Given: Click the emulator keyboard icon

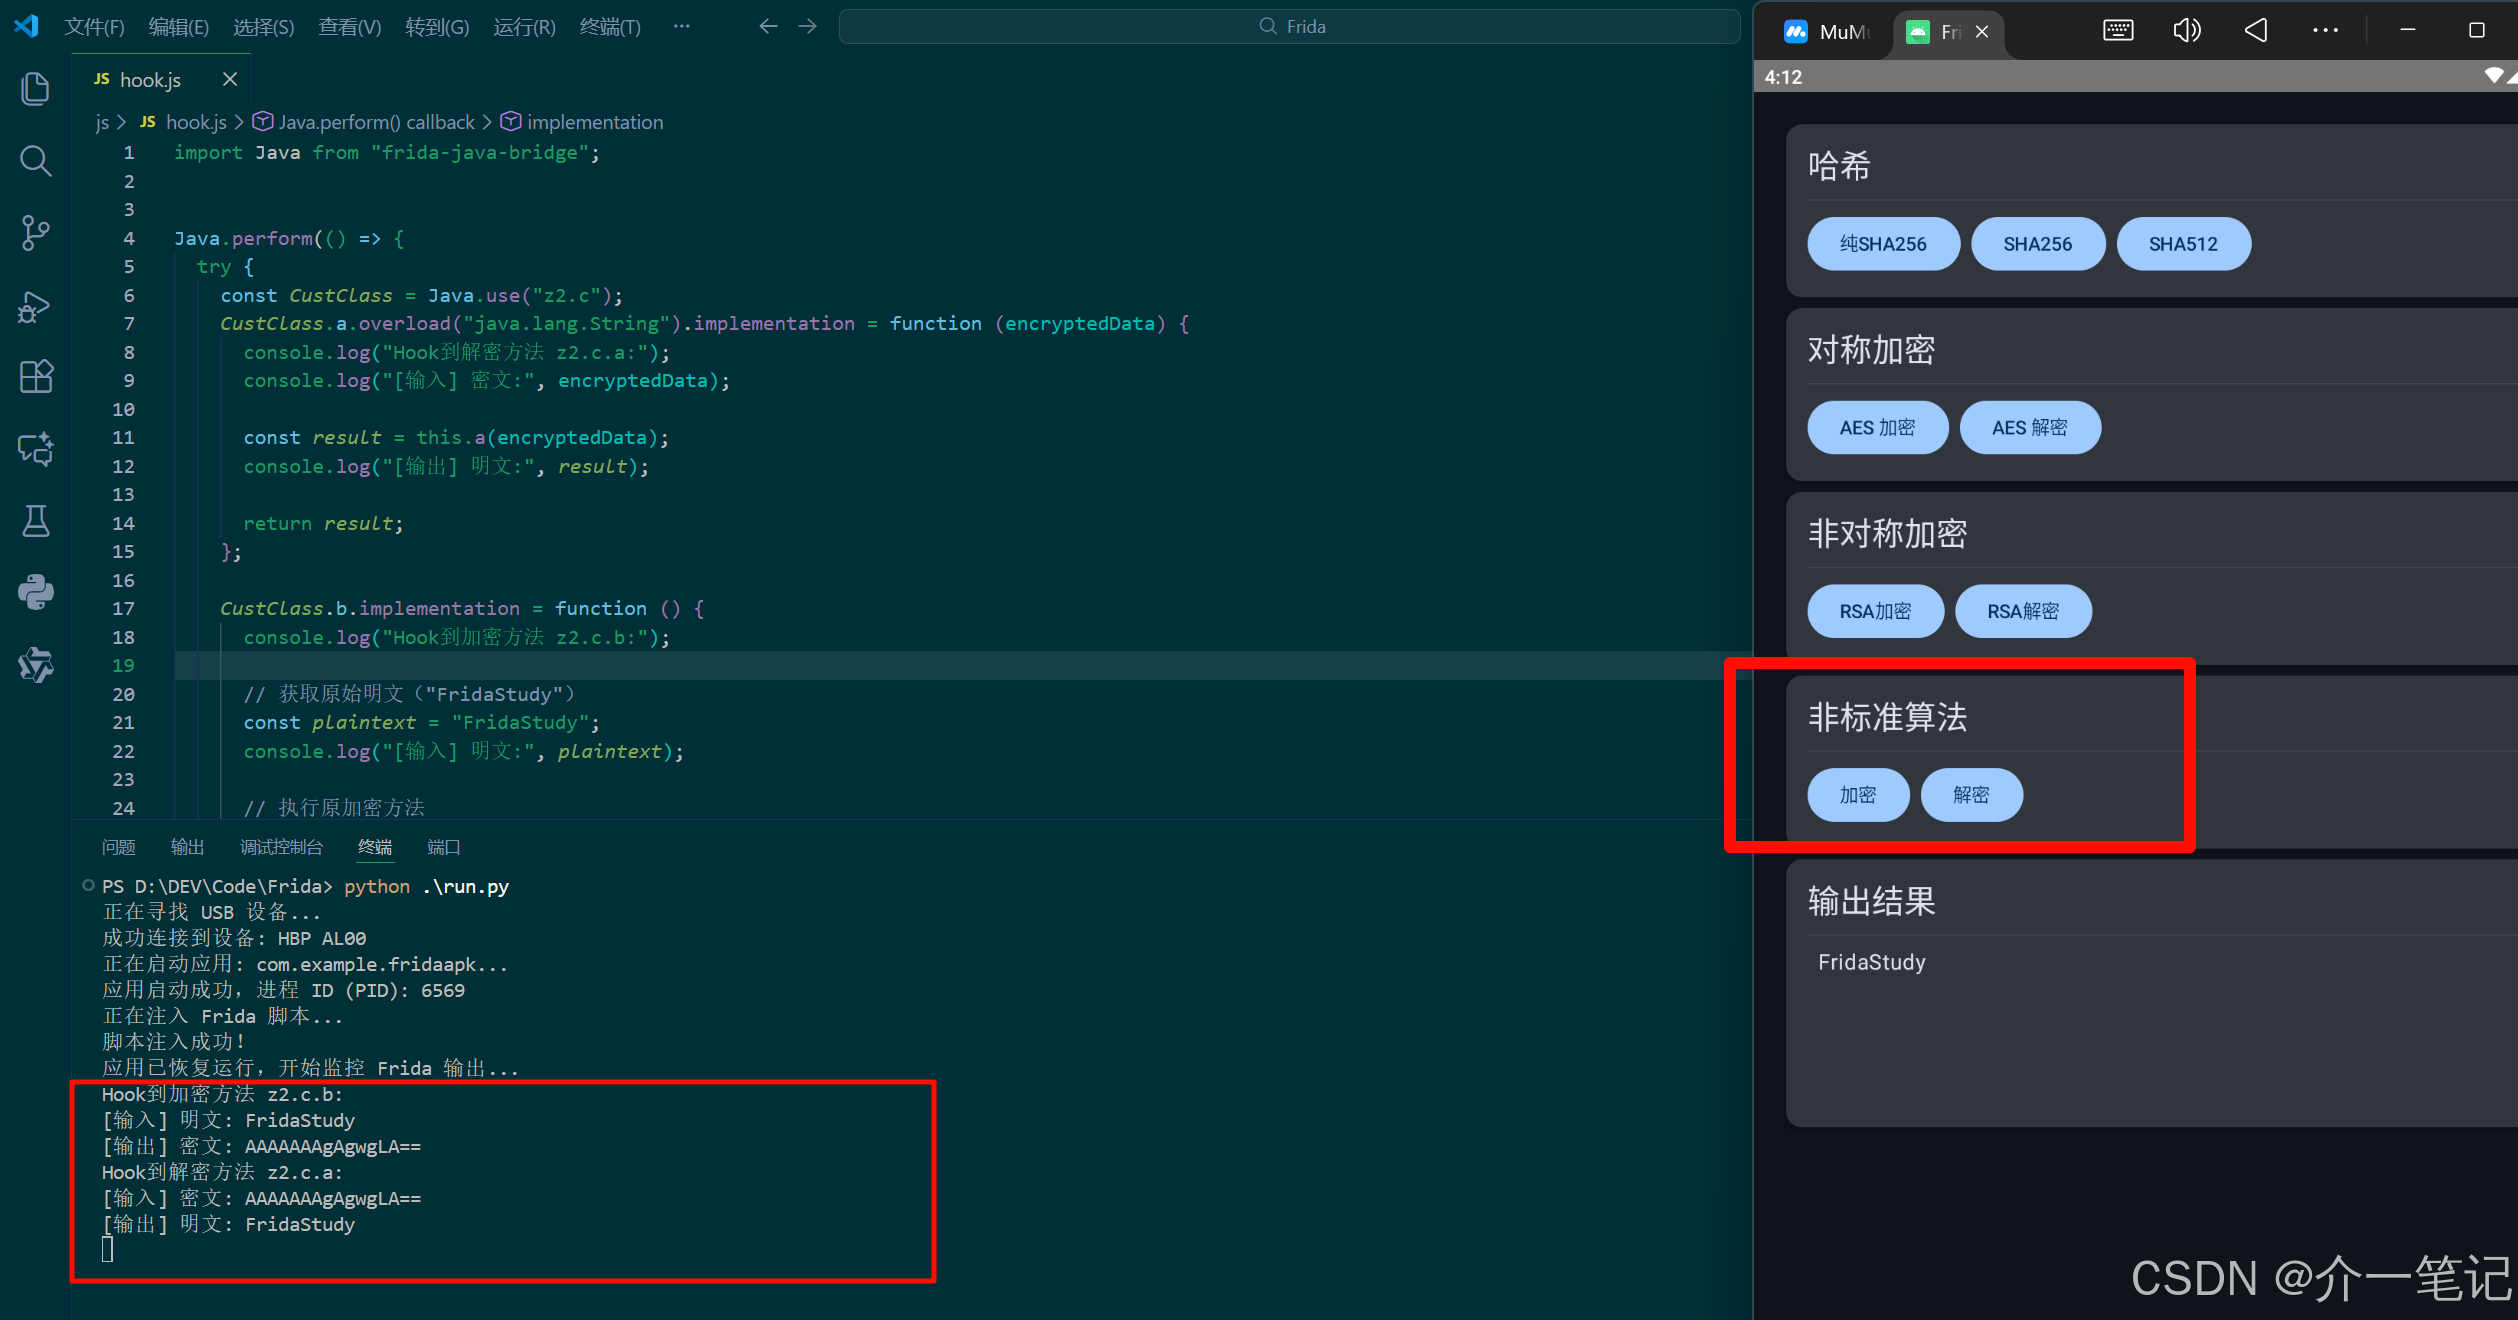Looking at the screenshot, I should point(2117,31).
